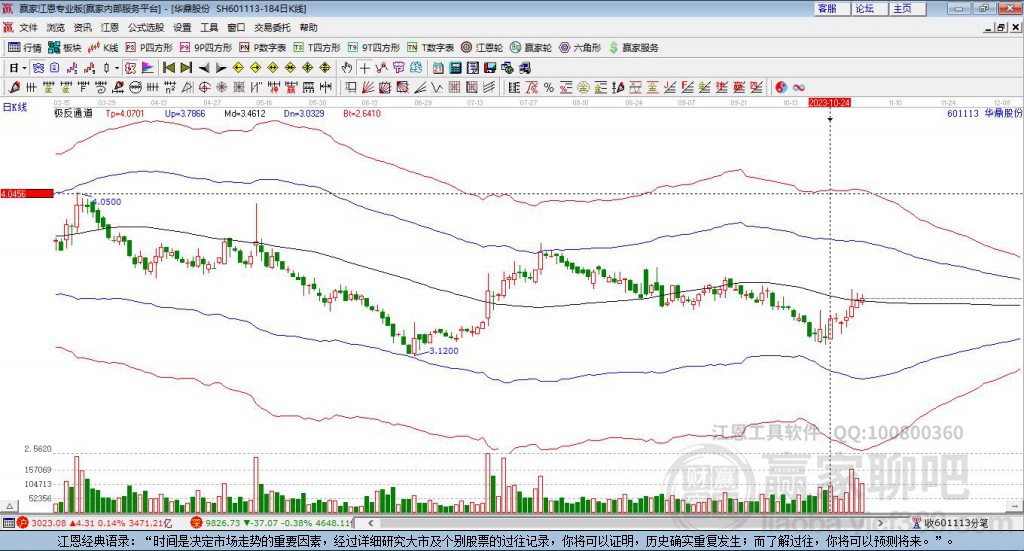Click the yin-yang taiji icon
1024x551 pixels.
781,87
